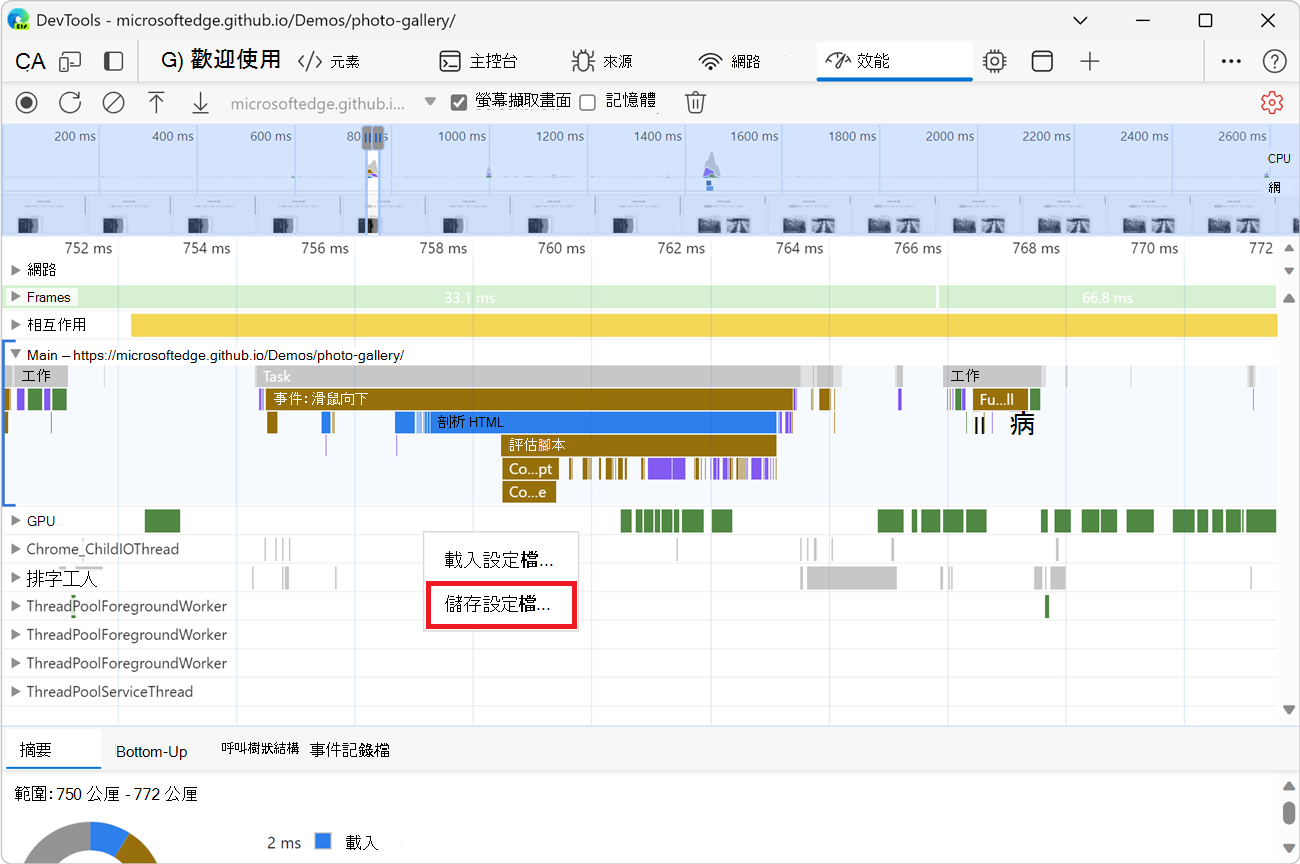
Task: Click the summary pane vertical scrollbar thumb
Action: 1289,814
